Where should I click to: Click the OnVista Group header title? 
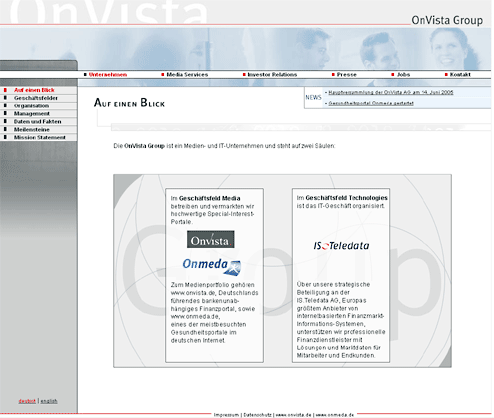(447, 20)
